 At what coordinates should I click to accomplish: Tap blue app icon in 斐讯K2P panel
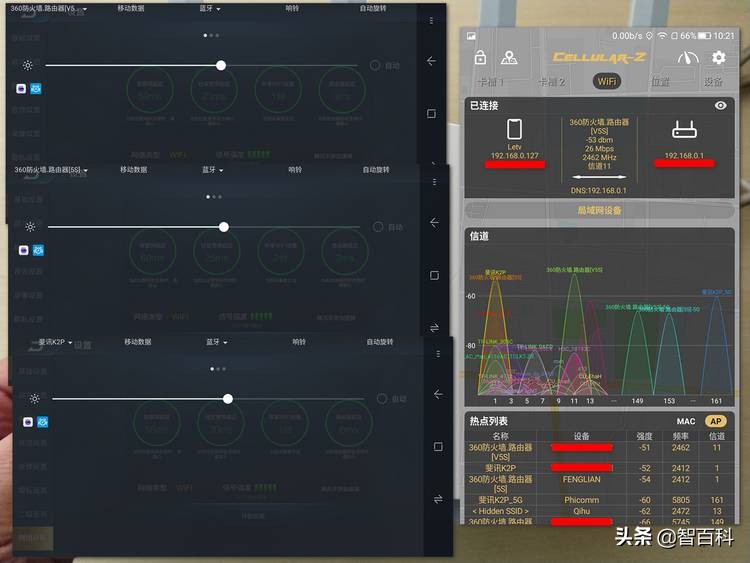click(x=43, y=422)
